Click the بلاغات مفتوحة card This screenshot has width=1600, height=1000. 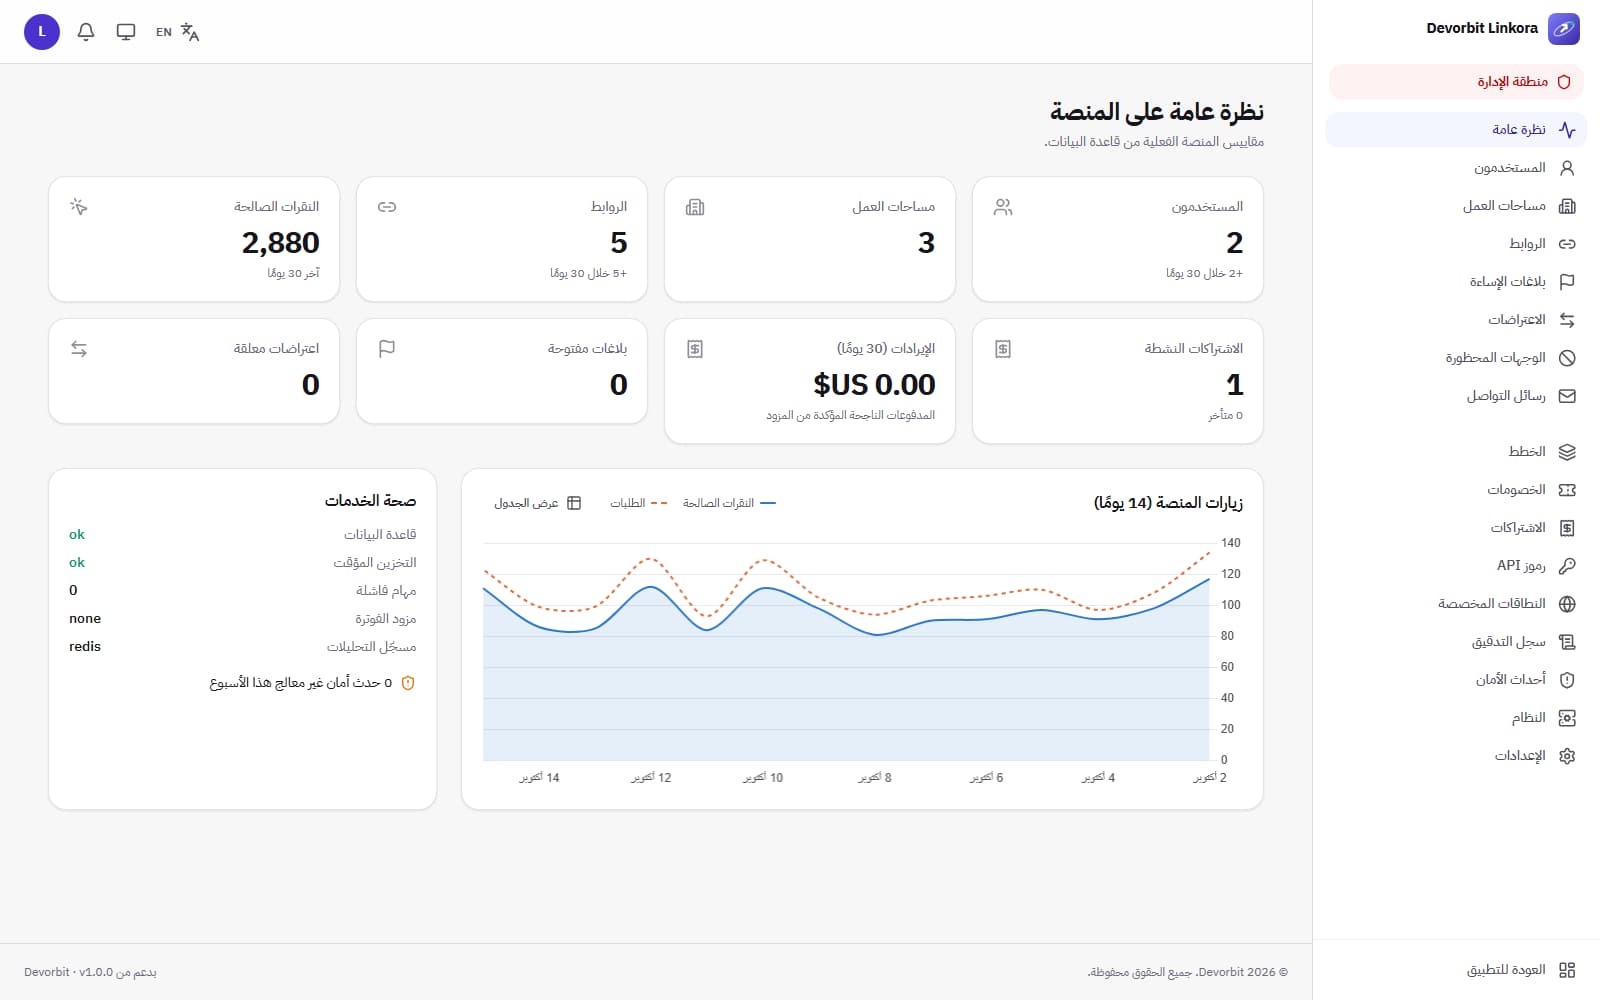pos(502,371)
